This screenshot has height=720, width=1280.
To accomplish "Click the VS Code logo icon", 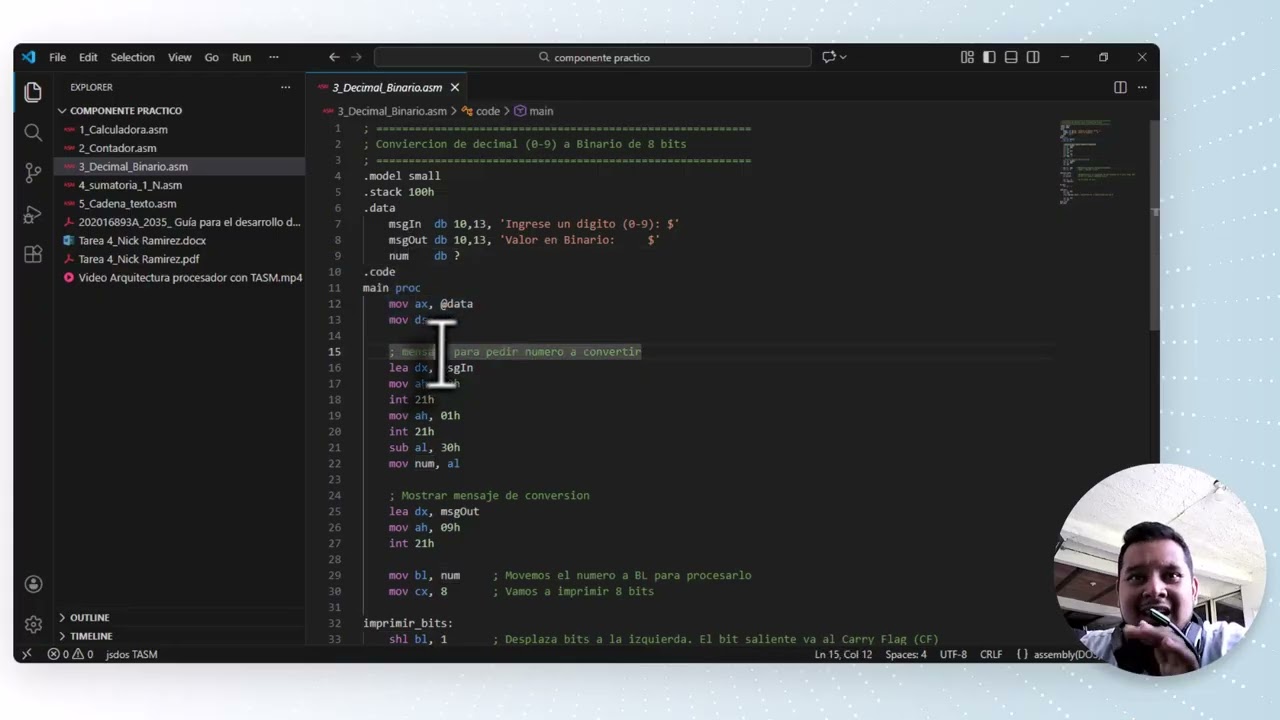I will pos(28,57).
